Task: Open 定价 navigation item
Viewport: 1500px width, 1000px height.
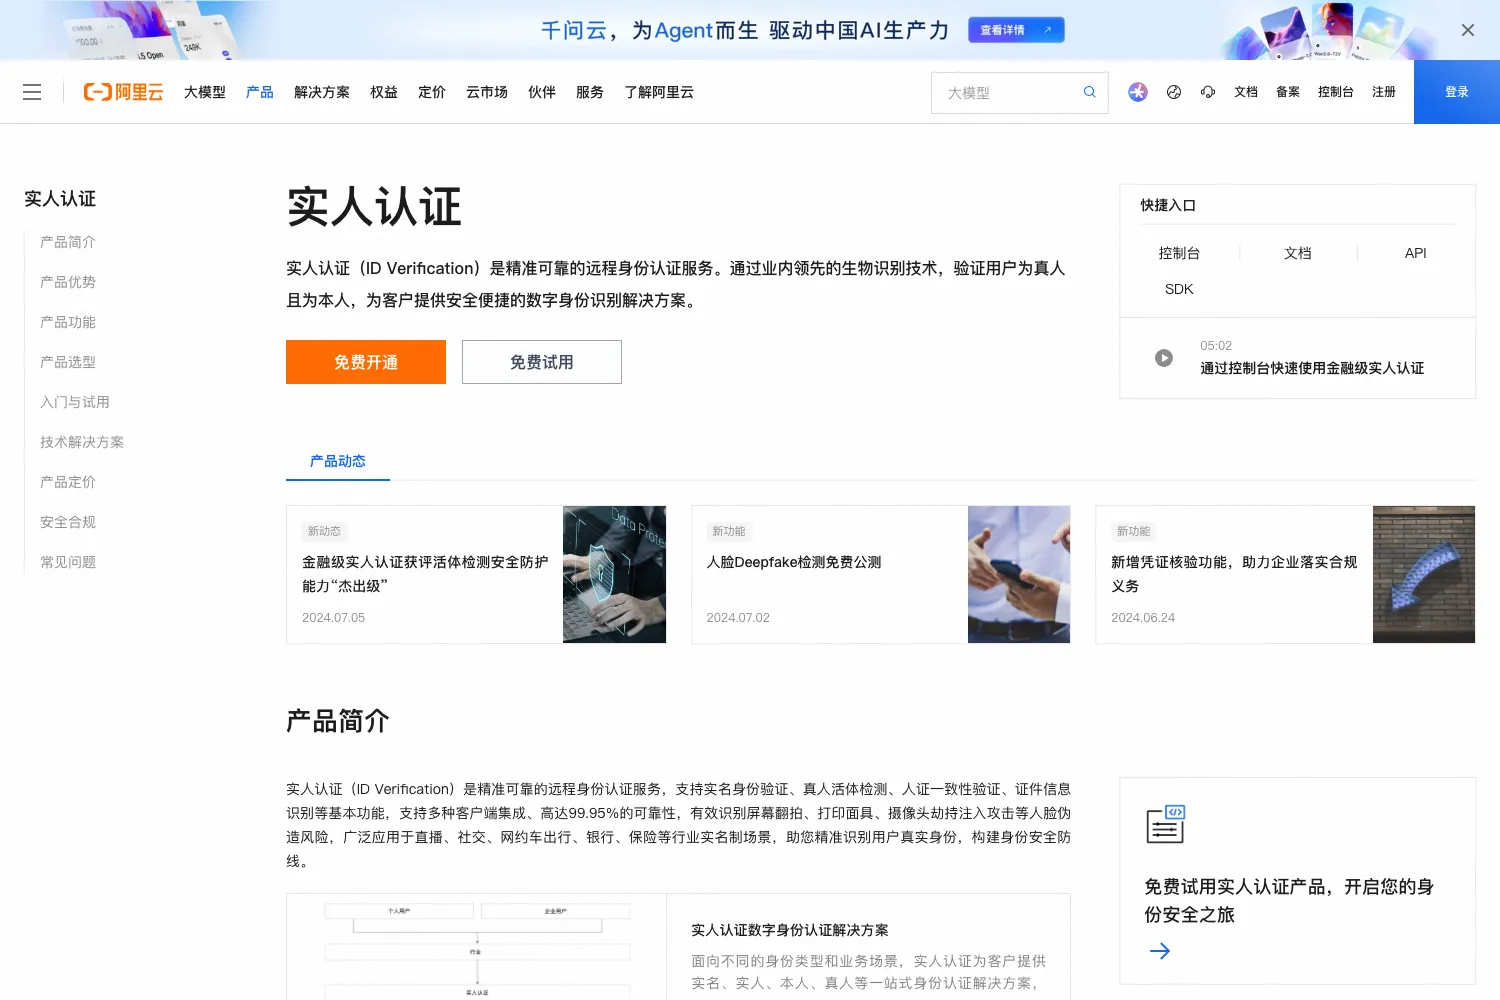Action: (x=432, y=92)
